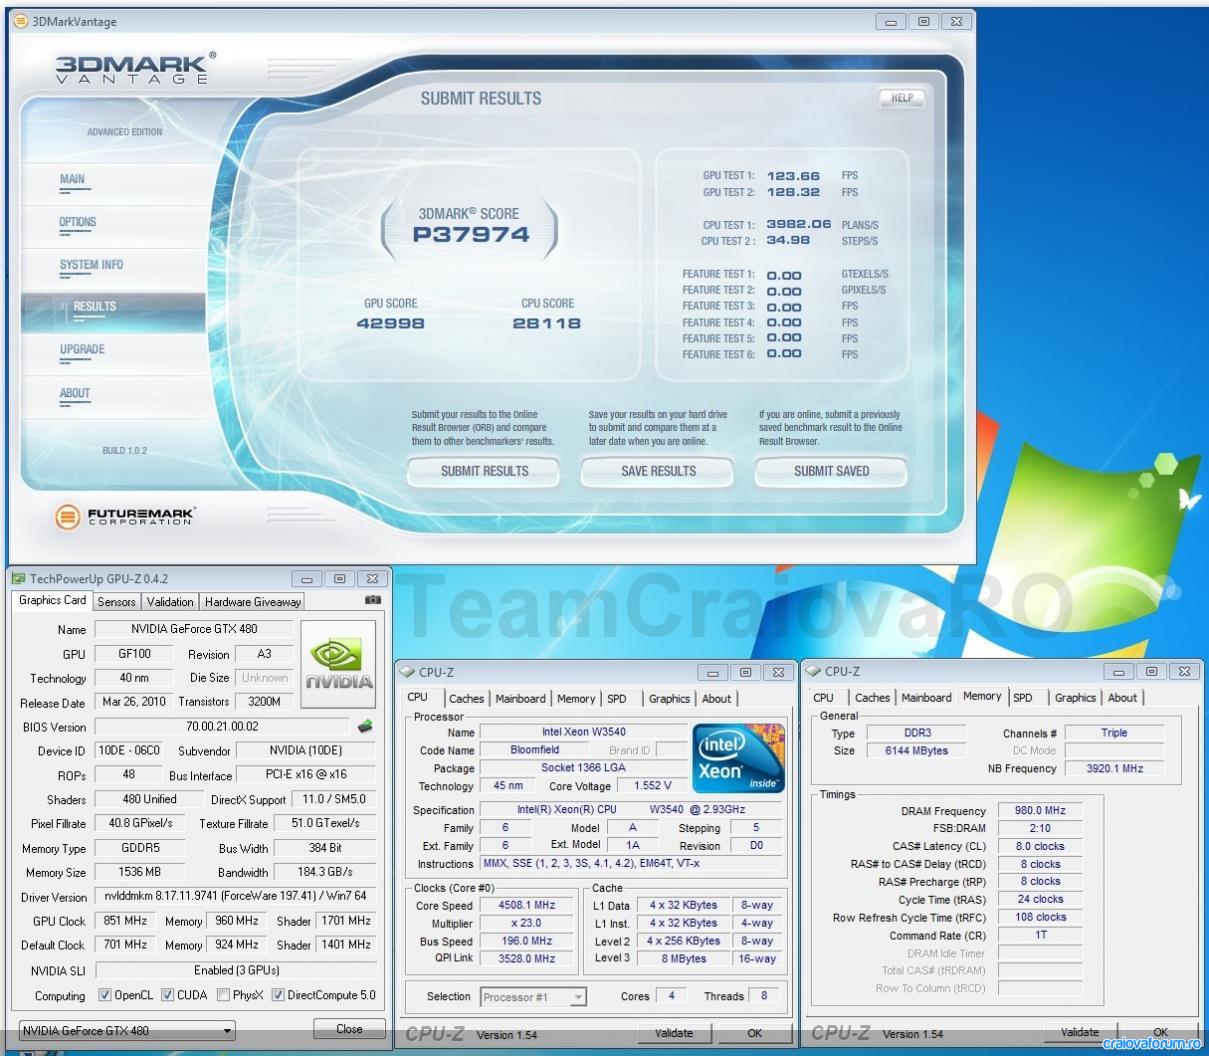Click the DRAM Frequency value 980.0 MHz
The height and width of the screenshot is (1056, 1209).
click(x=1040, y=811)
